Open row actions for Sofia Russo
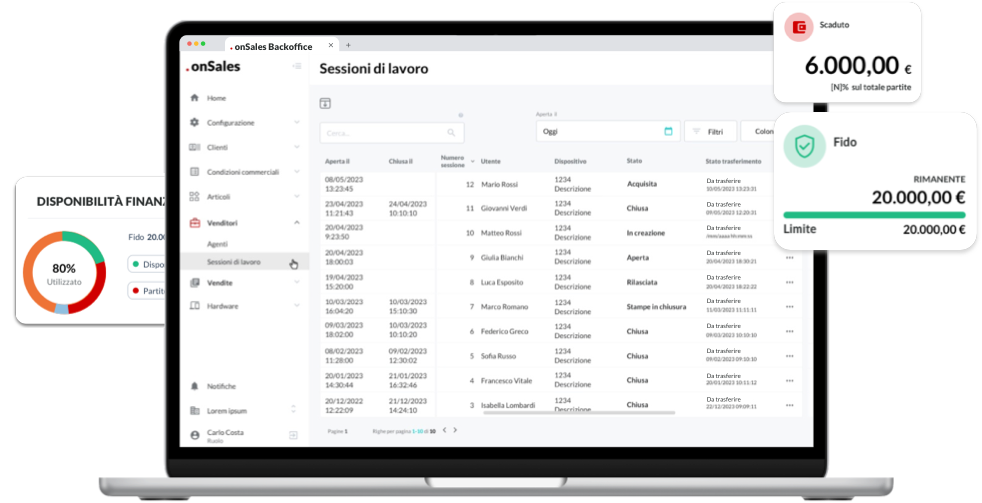The image size is (982, 503). click(x=789, y=356)
